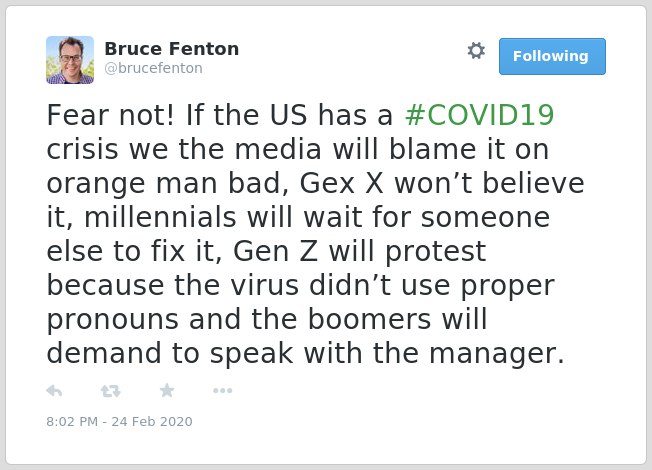Open Bruce Fenton's profile picture
The width and height of the screenshot is (652, 470).
70,60
